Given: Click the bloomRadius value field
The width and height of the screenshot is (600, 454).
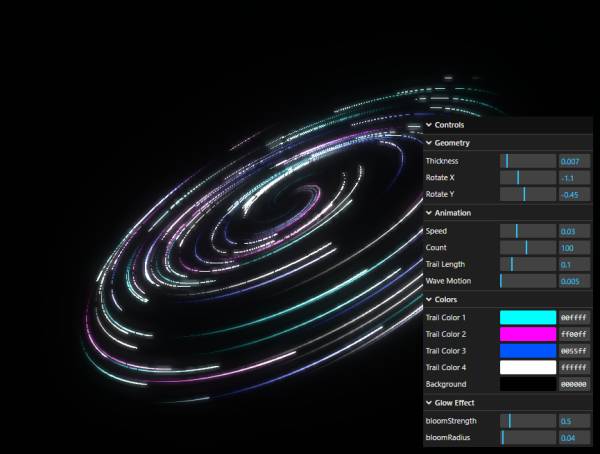Looking at the screenshot, I should pyautogui.click(x=574, y=438).
